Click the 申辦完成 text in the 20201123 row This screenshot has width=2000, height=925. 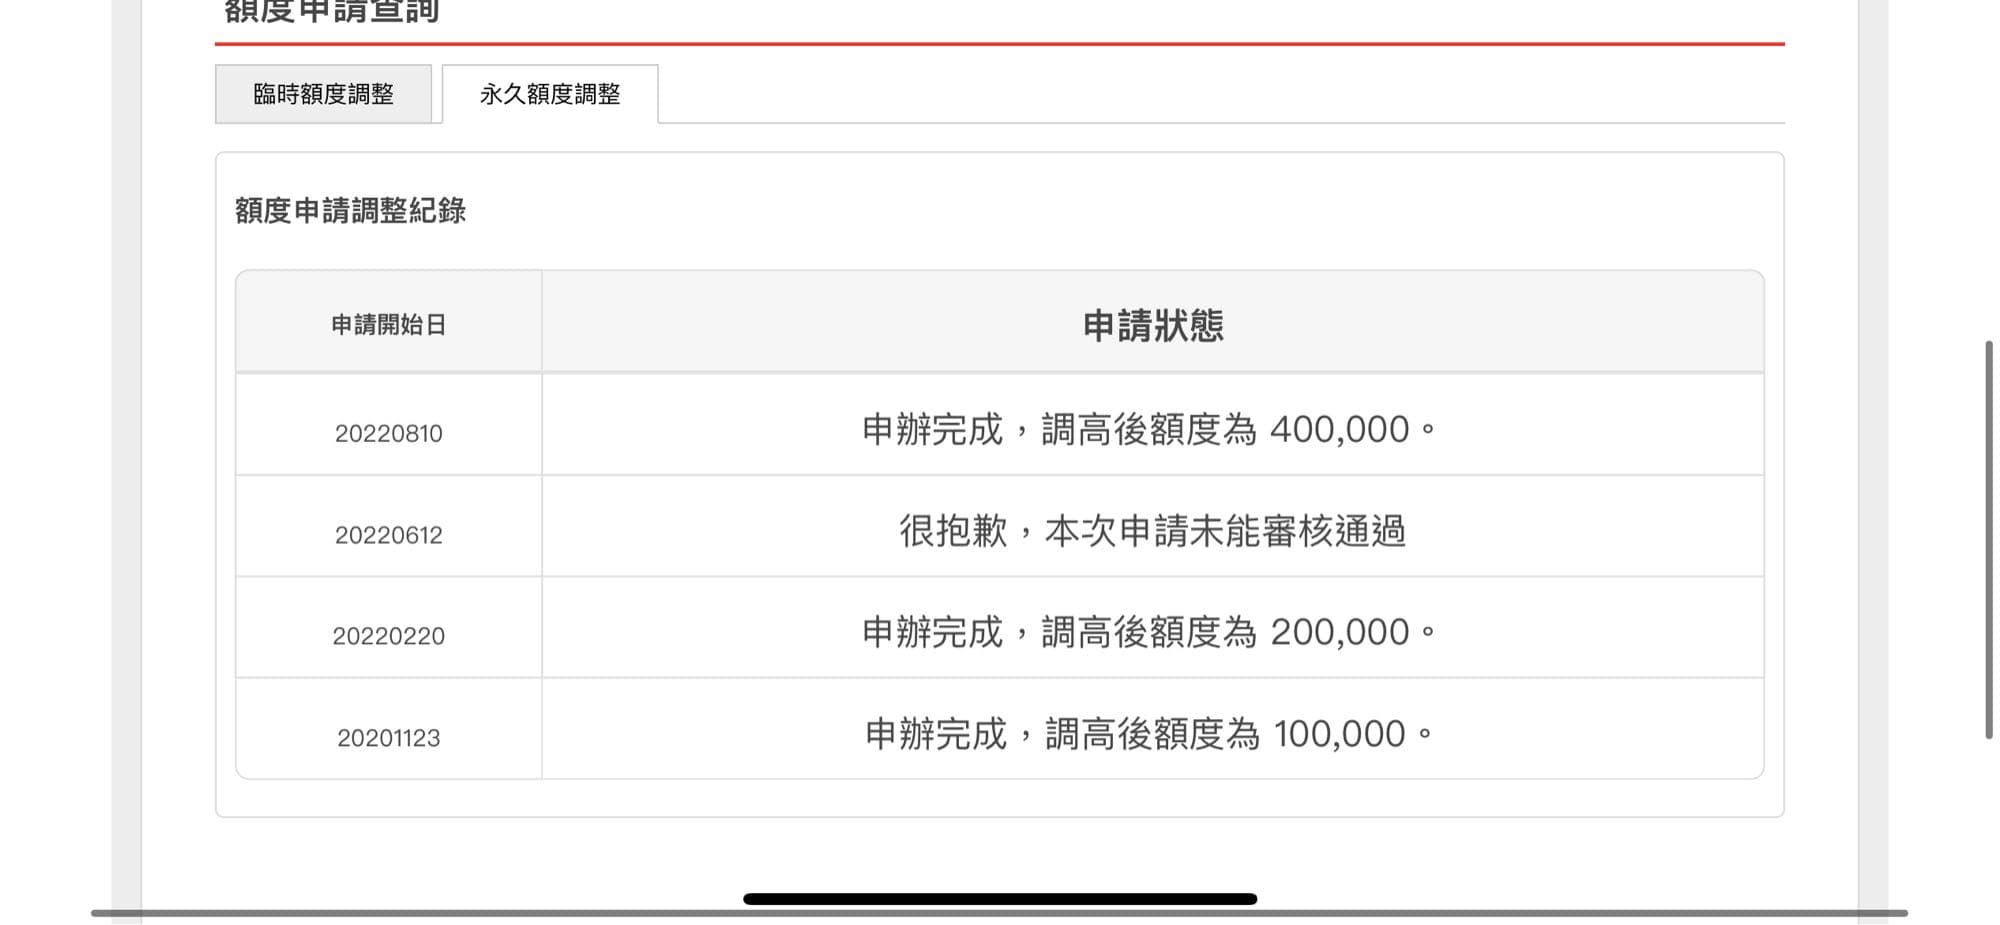coord(935,734)
